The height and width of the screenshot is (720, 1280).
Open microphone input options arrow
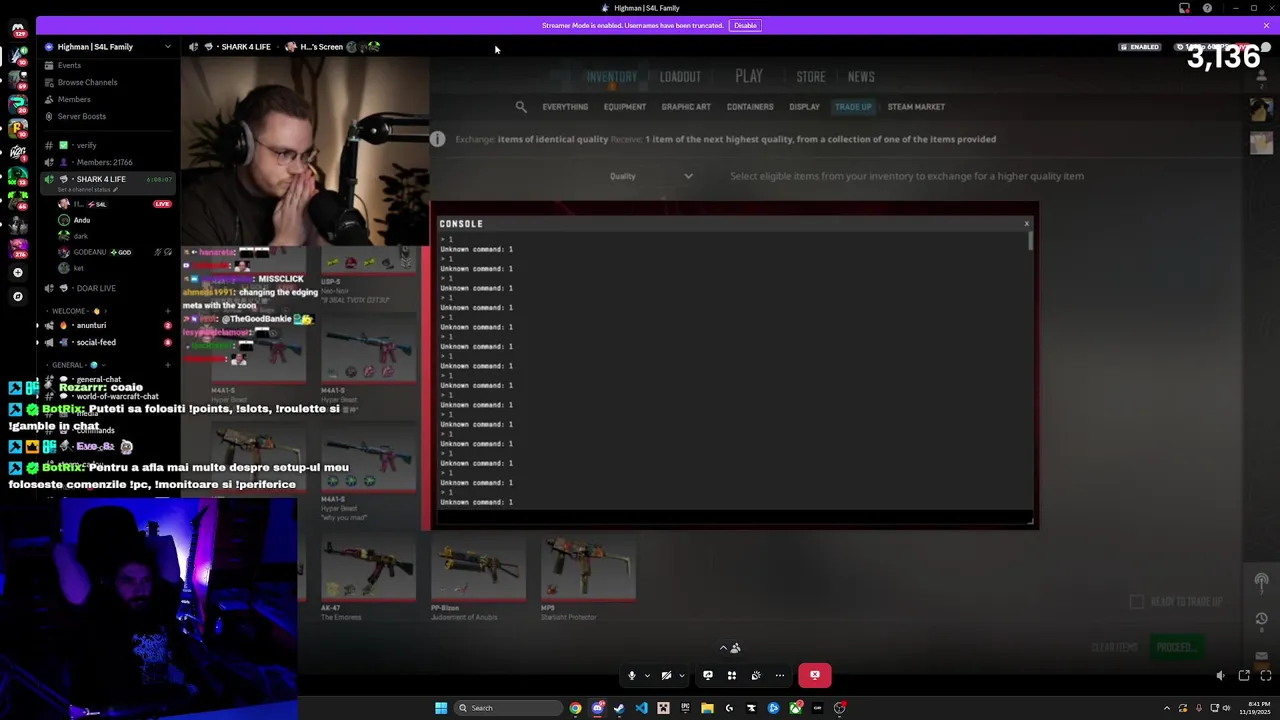click(x=647, y=676)
